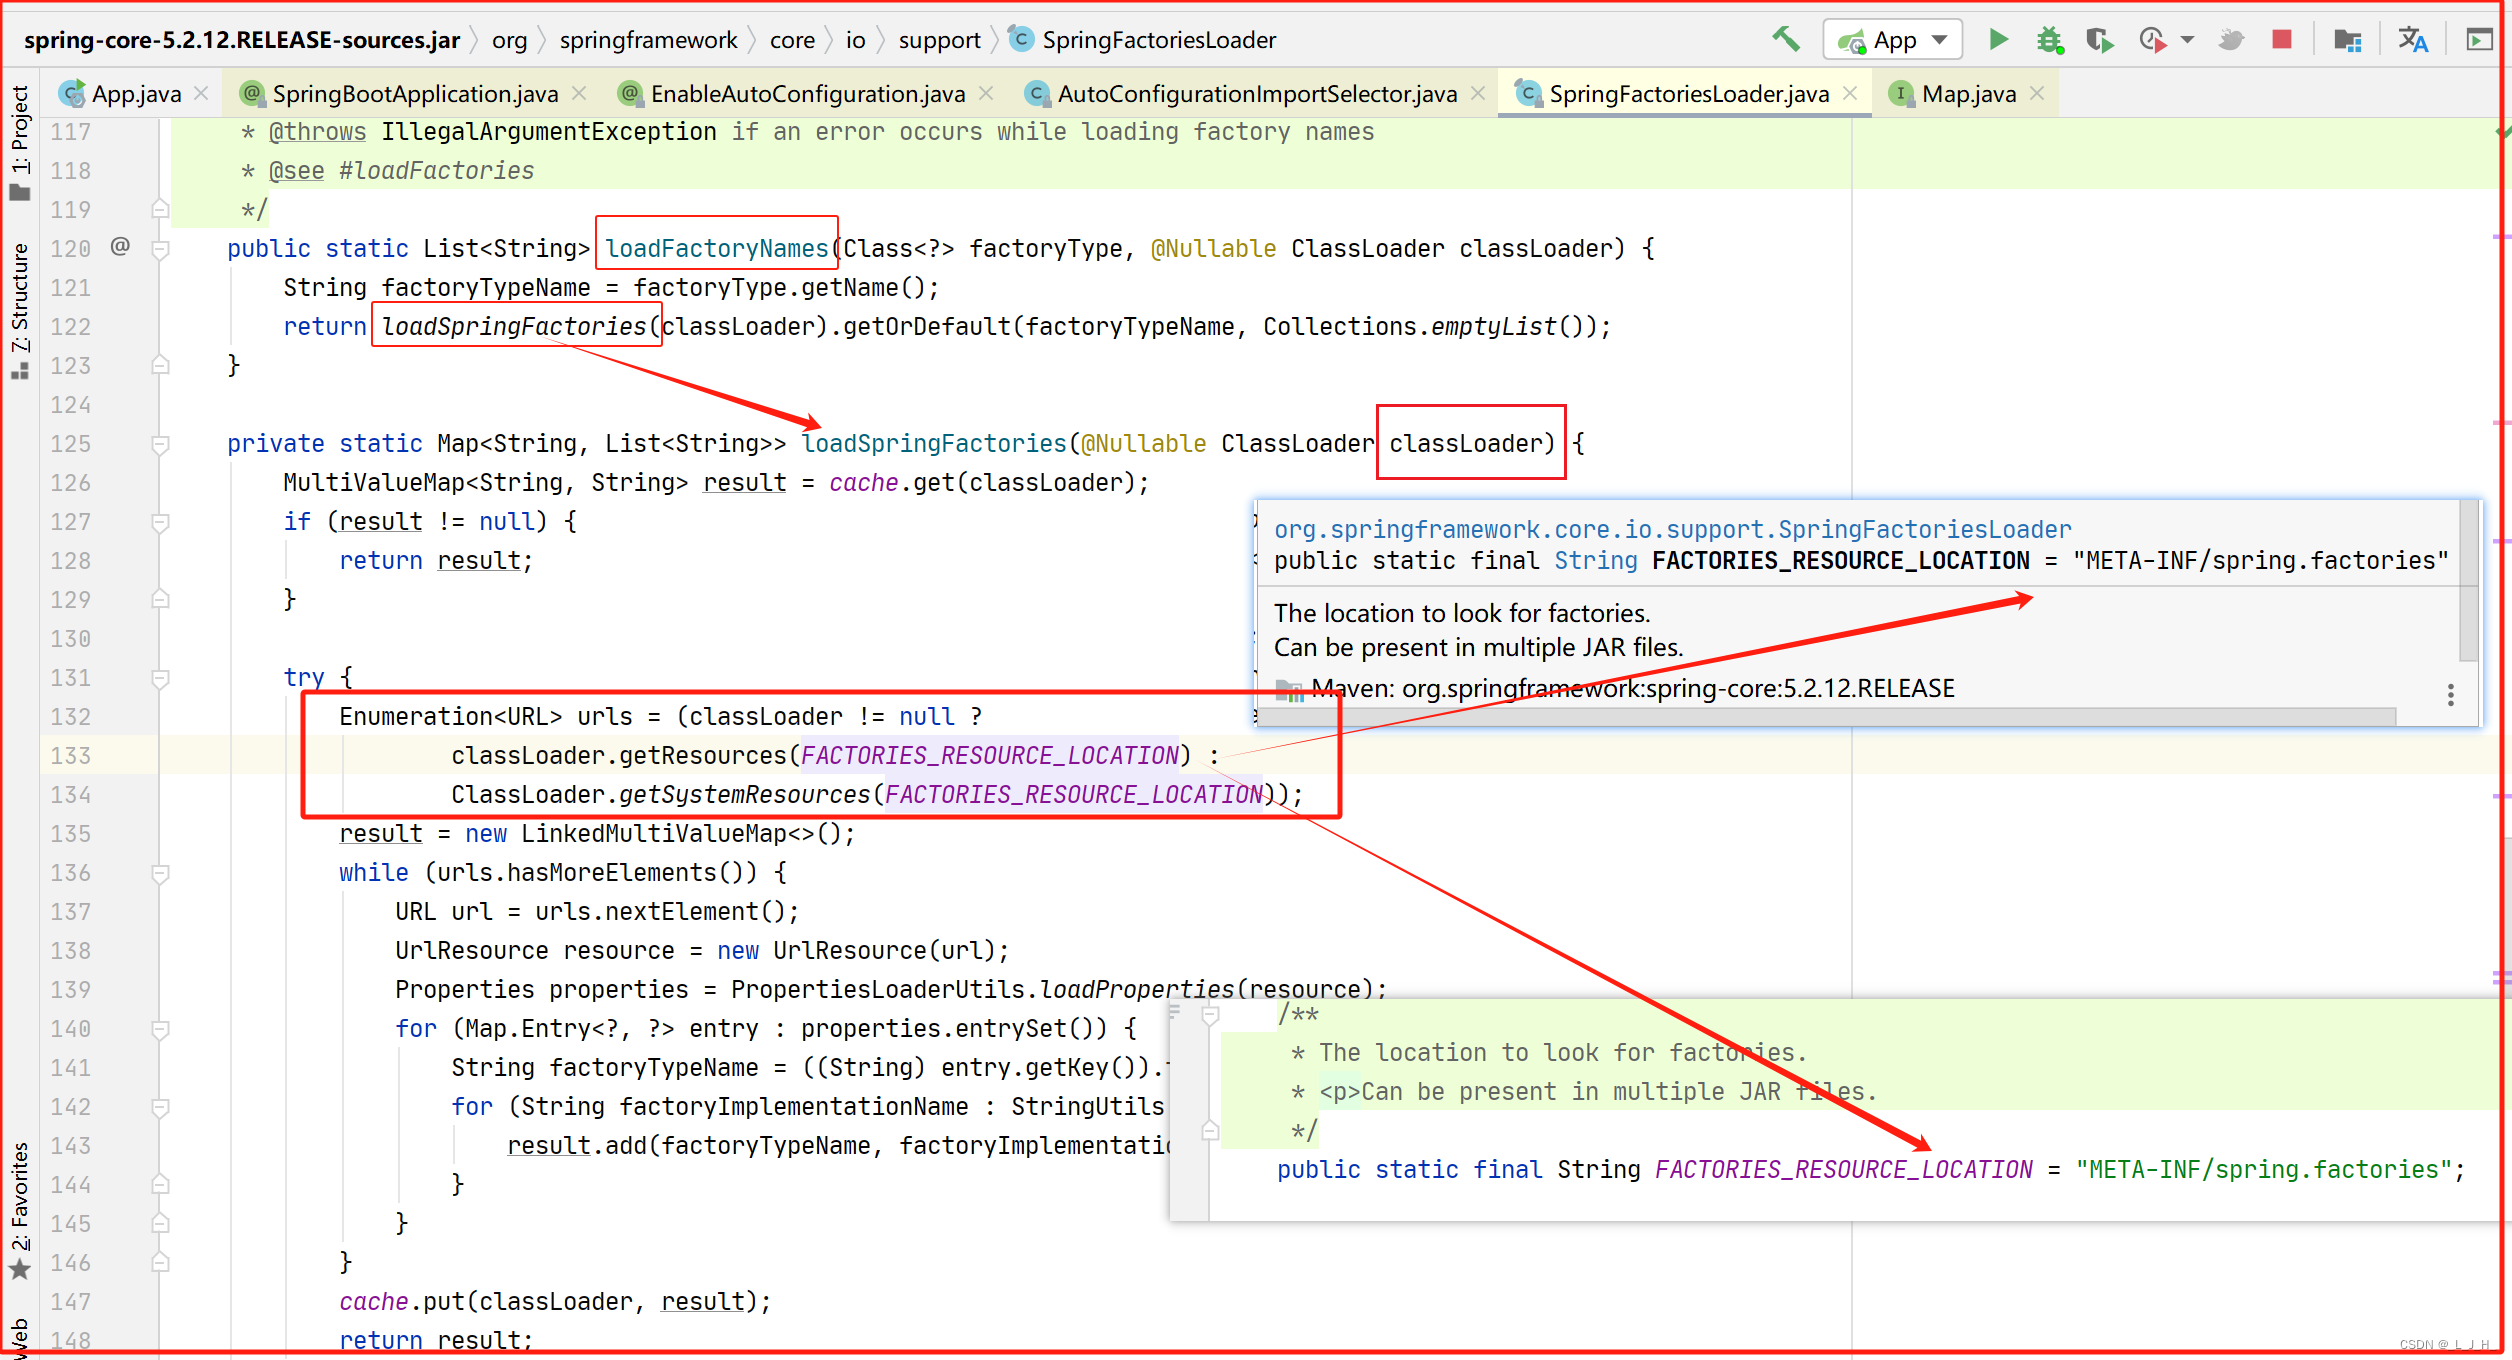Close the Map.java tab

(x=2036, y=93)
